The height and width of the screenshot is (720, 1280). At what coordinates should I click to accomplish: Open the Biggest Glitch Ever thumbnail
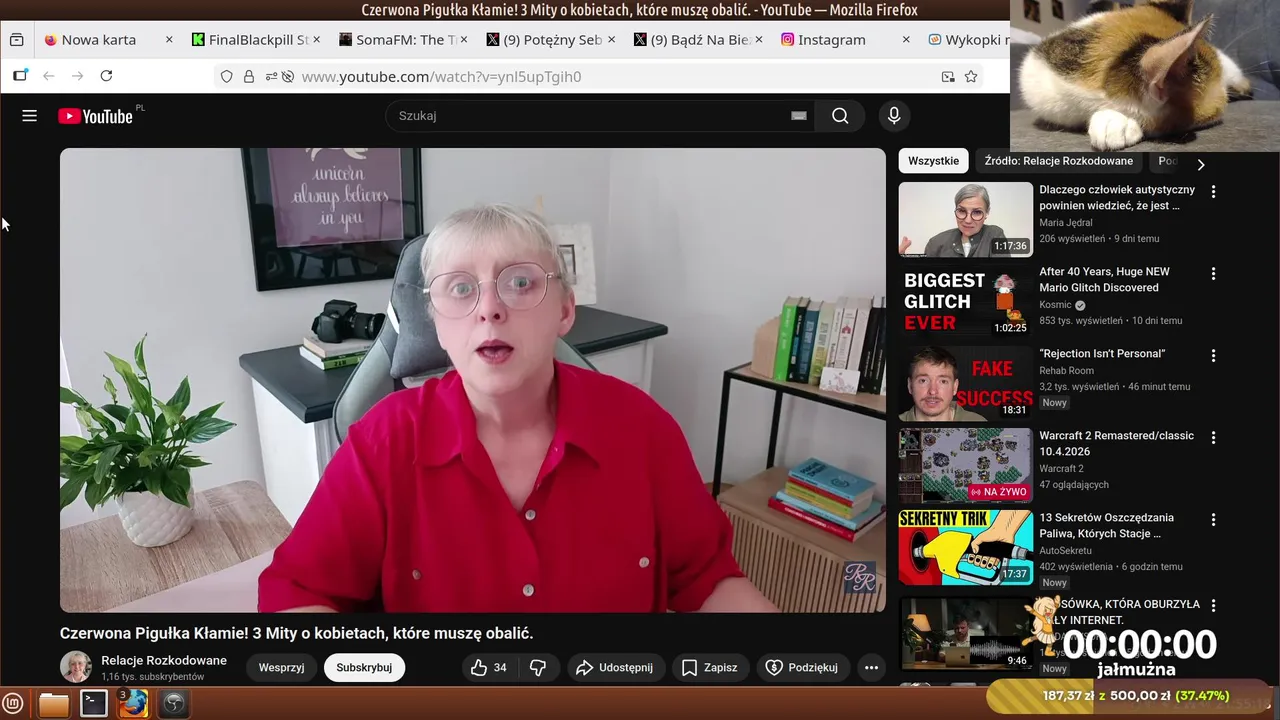coord(965,301)
